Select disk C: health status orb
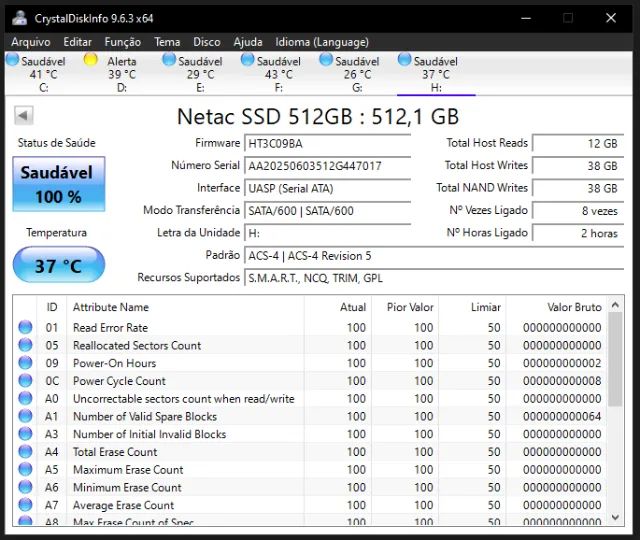 (x=13, y=60)
